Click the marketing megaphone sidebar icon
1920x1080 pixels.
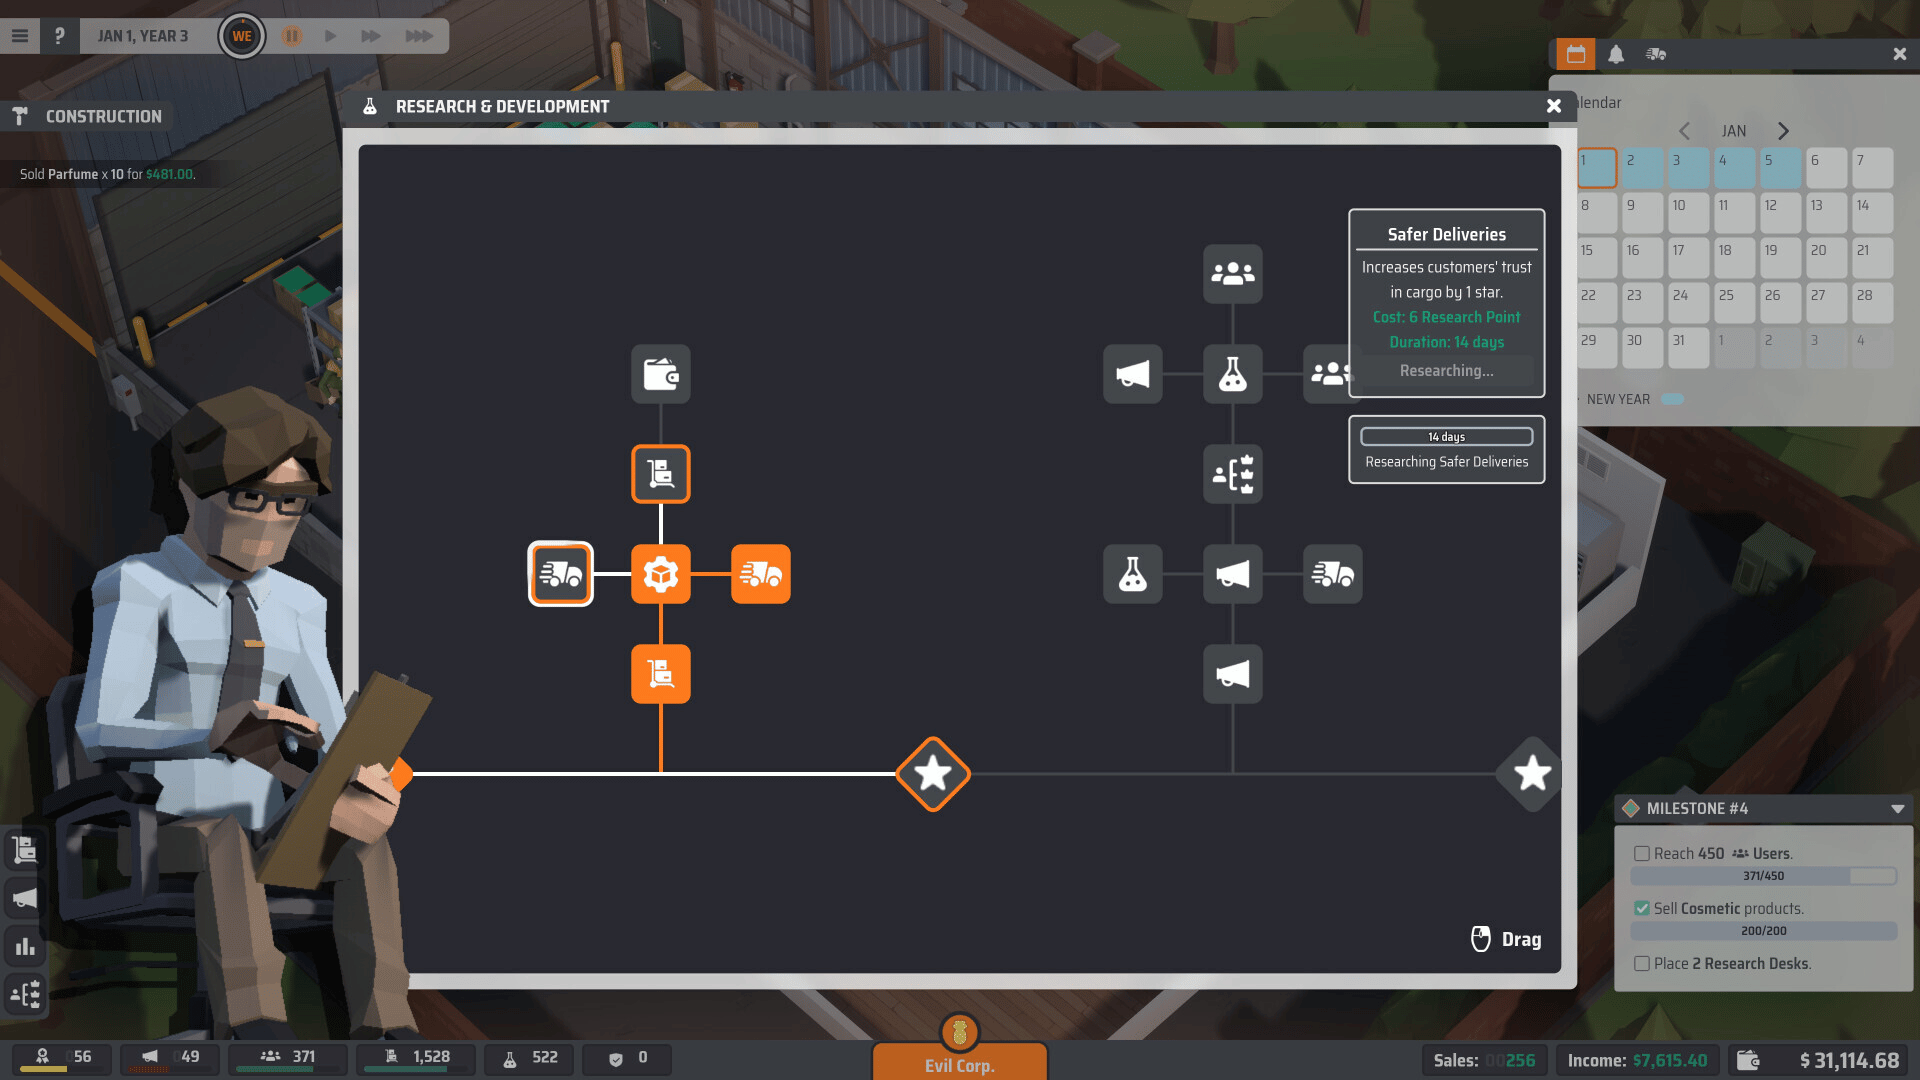[x=25, y=898]
